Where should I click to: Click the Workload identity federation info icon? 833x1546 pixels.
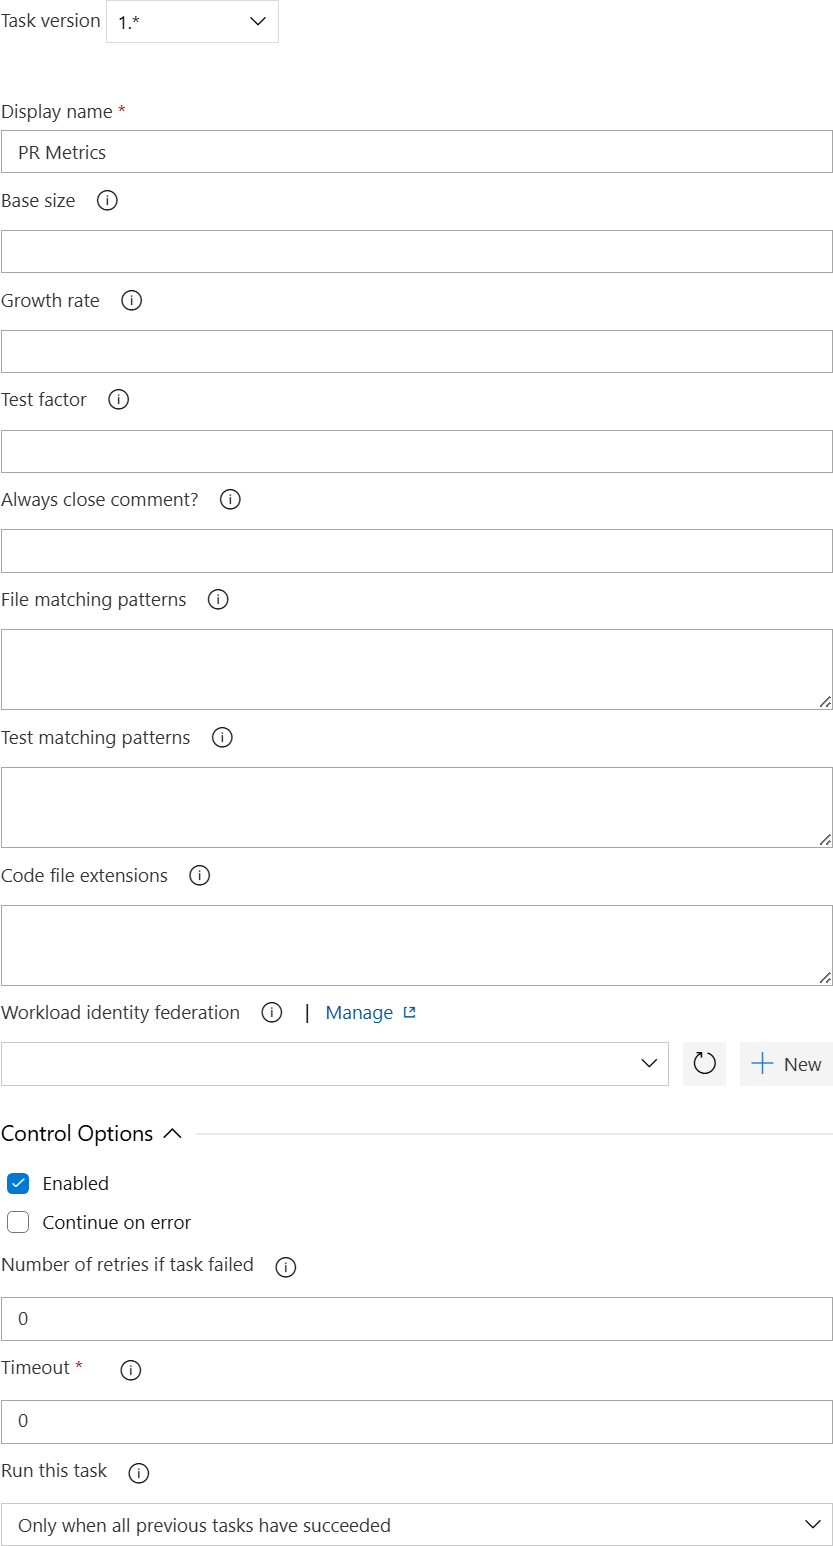[x=271, y=1012]
